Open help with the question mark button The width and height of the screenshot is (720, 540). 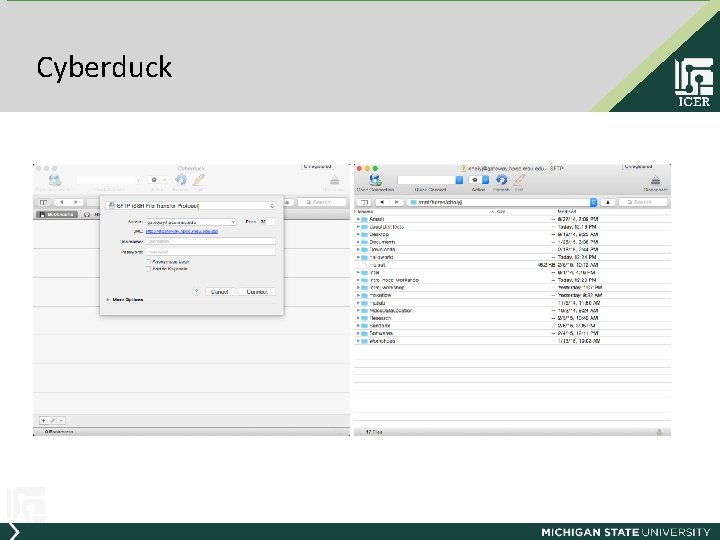pyautogui.click(x=196, y=292)
